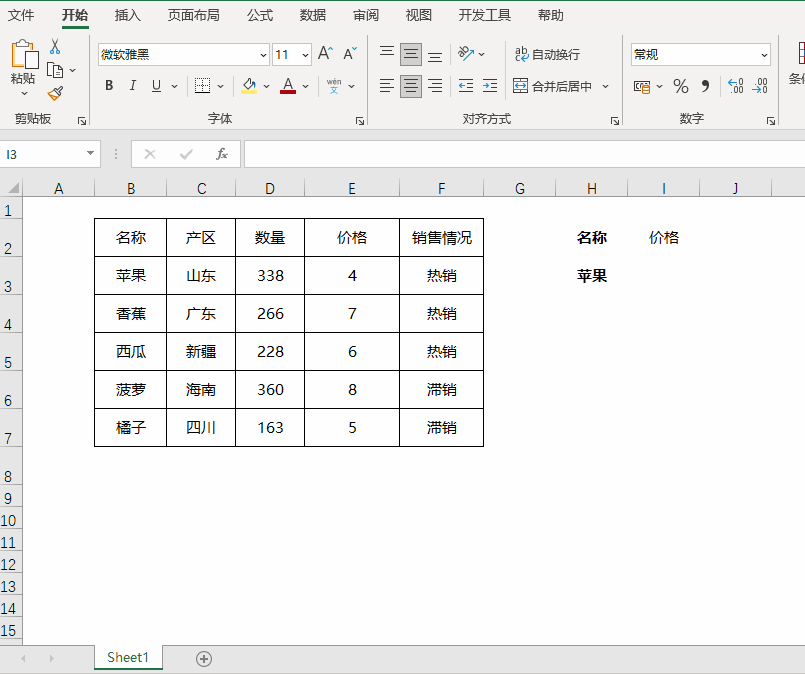Image resolution: width=805 pixels, height=674 pixels.
Task: Click the Insert Function fx button
Action: (x=221, y=154)
